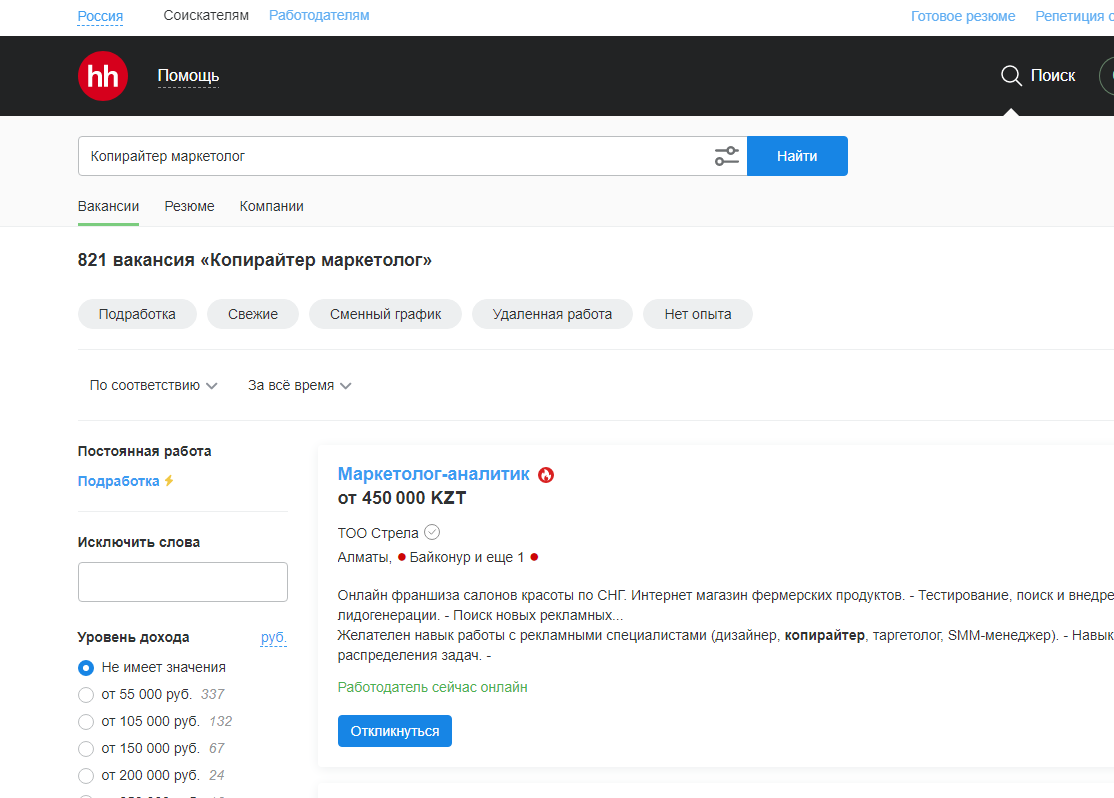Expand the 'По соответствию' sort dropdown

point(153,385)
